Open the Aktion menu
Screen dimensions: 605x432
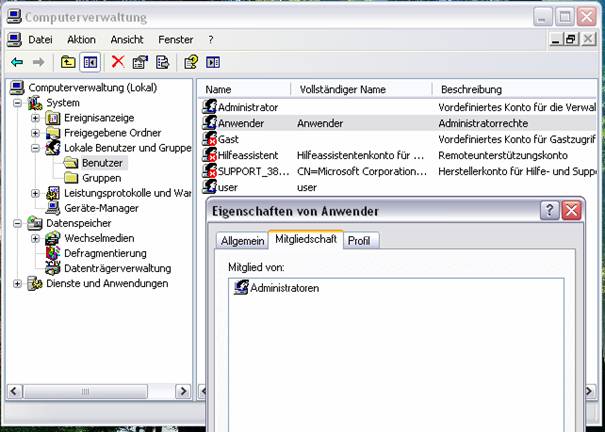[x=81, y=39]
